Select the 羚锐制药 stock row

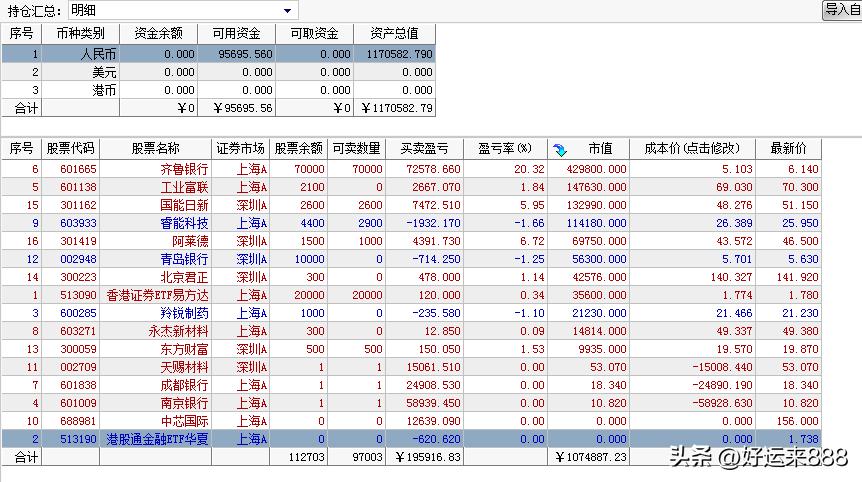411,313
